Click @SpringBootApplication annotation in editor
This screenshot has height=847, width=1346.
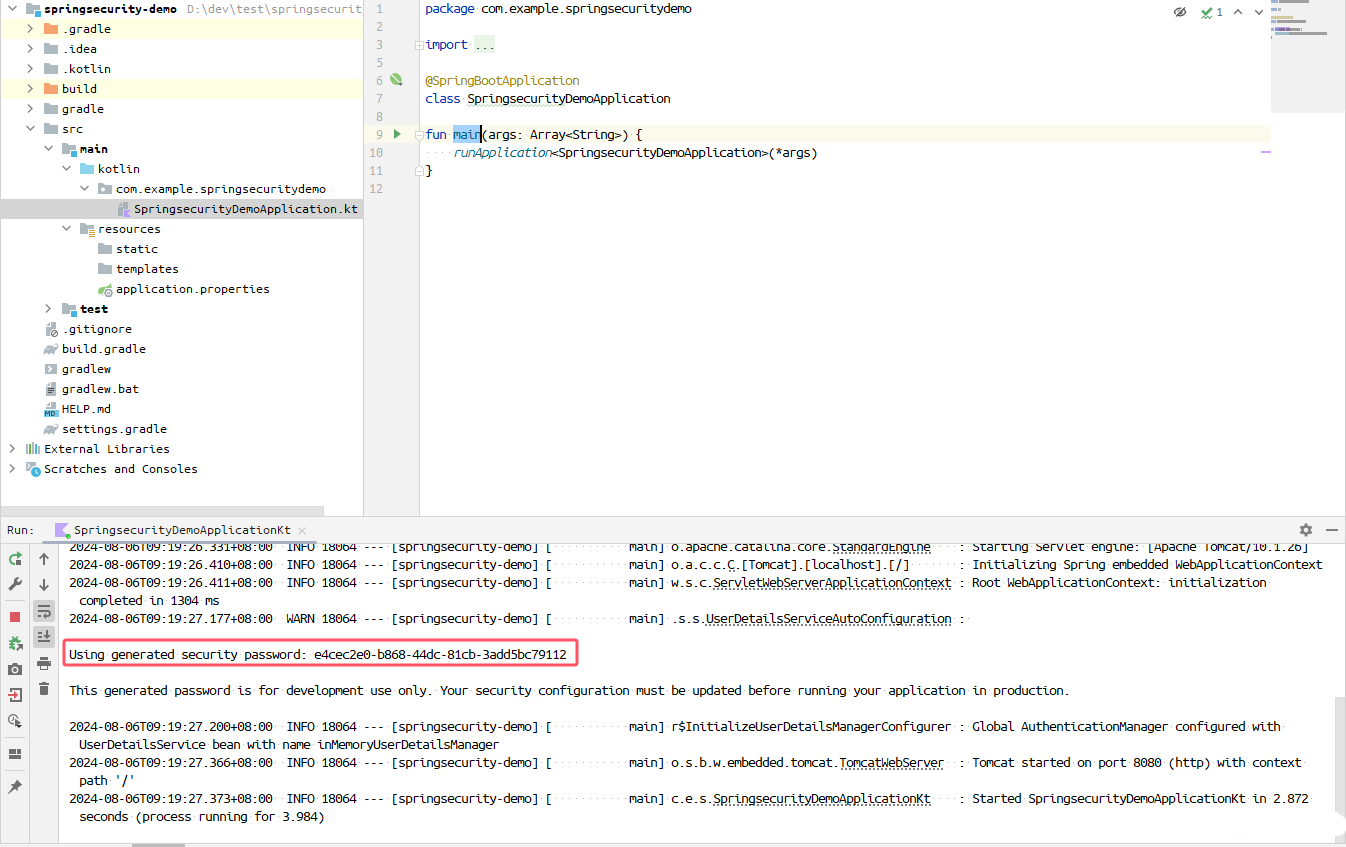(x=502, y=80)
